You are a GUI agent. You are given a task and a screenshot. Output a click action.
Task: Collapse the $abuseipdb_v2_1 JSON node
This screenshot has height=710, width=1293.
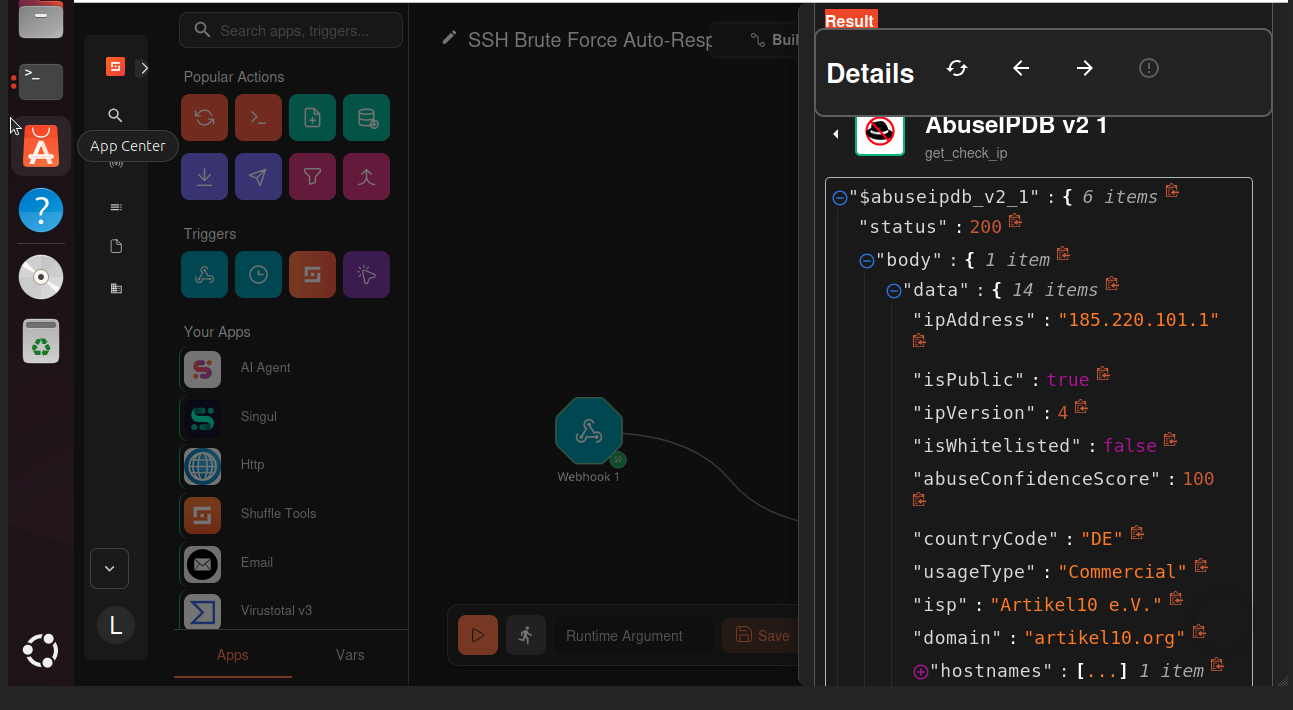840,198
